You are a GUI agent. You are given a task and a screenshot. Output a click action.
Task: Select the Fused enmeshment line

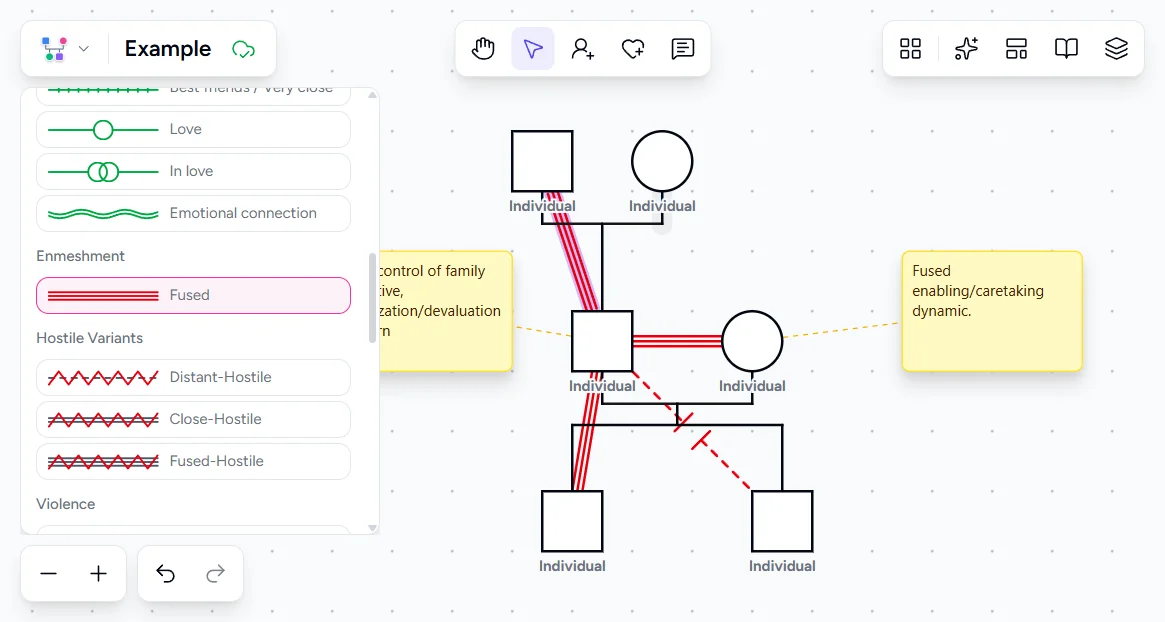193,295
